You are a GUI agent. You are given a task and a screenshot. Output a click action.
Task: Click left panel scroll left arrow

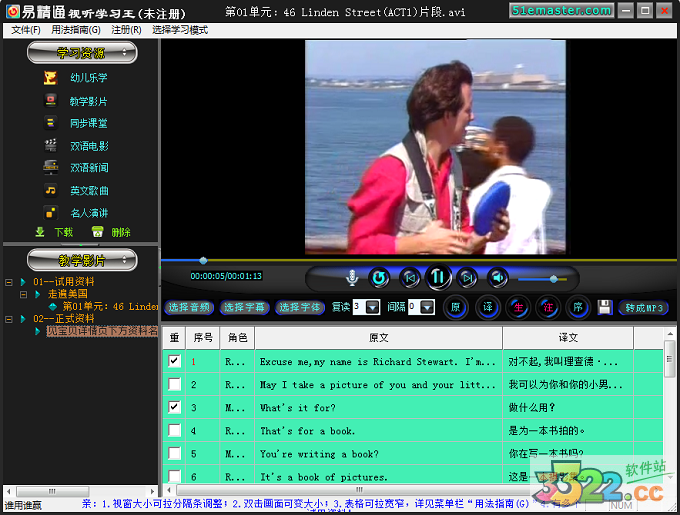[x=9, y=491]
